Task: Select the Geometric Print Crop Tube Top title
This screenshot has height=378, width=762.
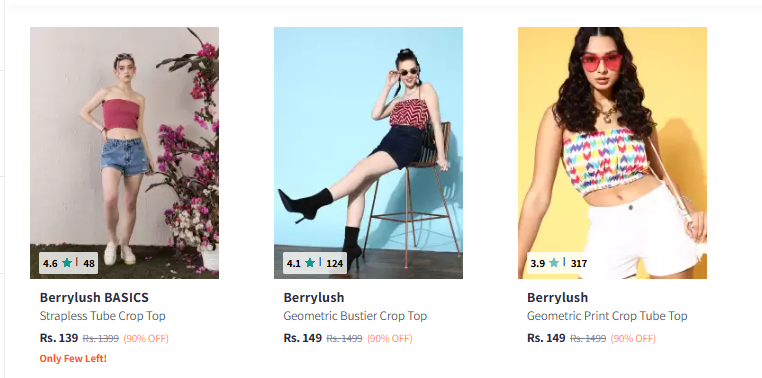Action: tap(607, 316)
